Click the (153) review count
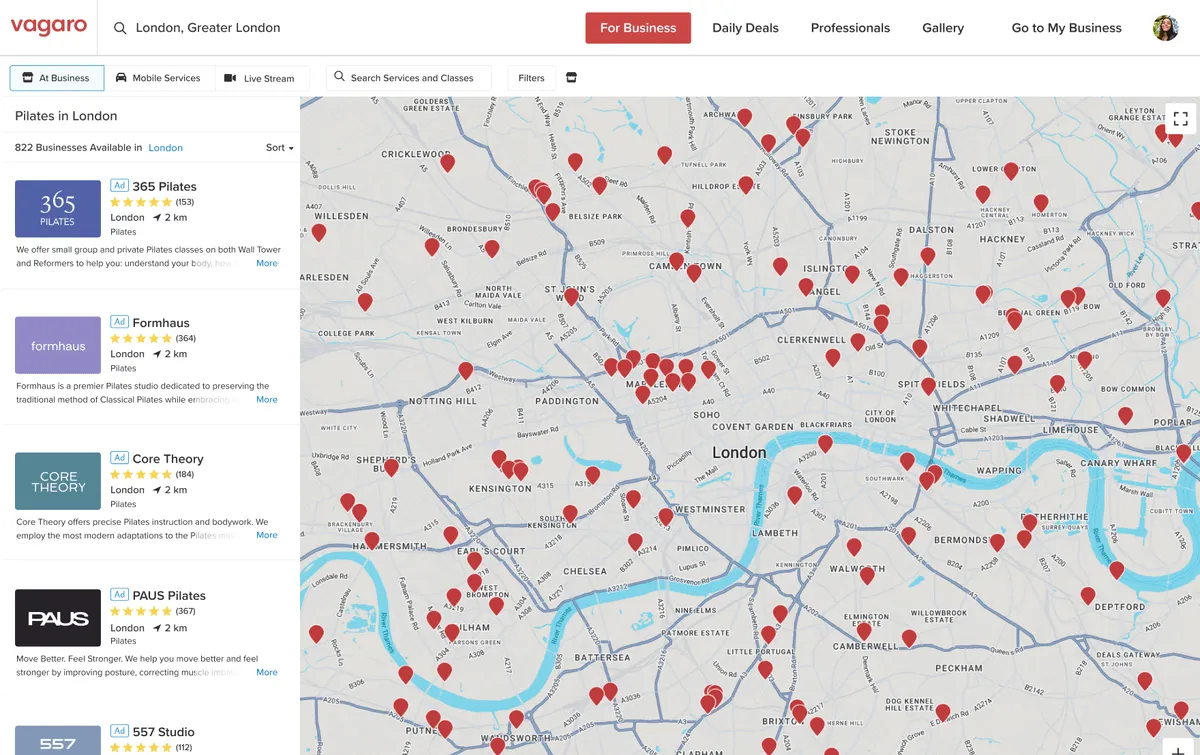 185,202
